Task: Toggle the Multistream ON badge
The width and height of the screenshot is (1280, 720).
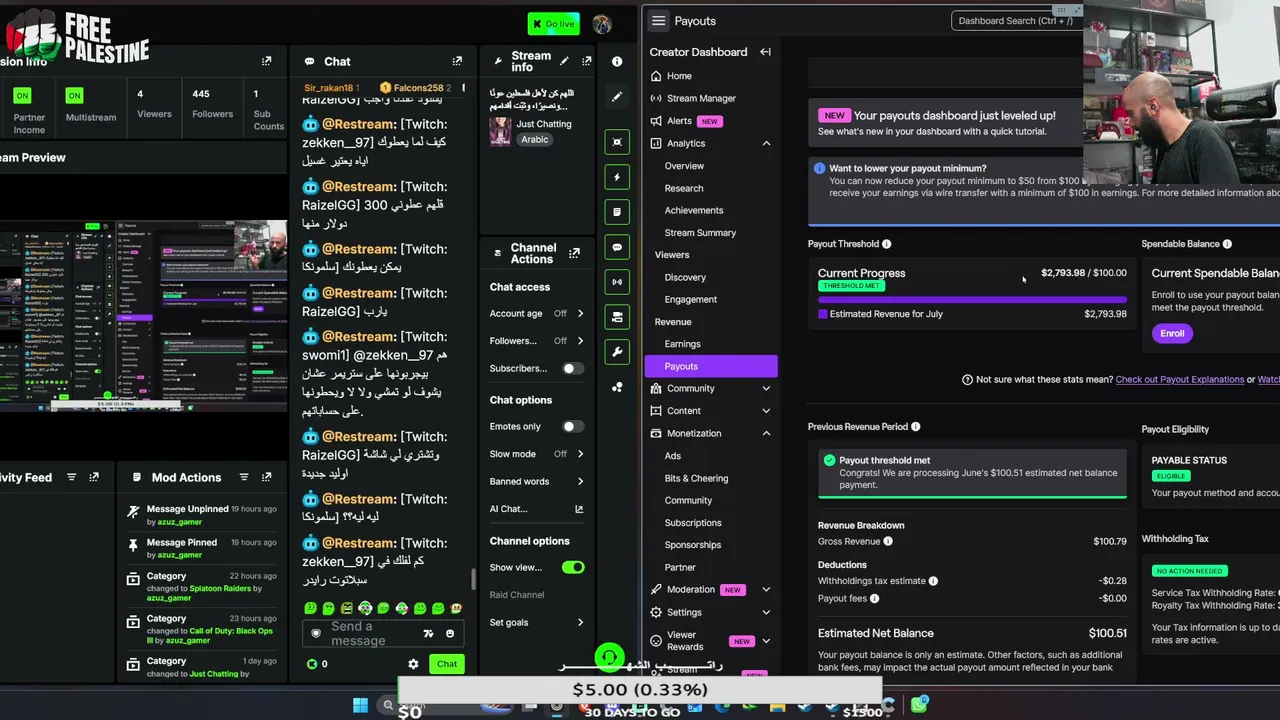Action: [x=74, y=96]
